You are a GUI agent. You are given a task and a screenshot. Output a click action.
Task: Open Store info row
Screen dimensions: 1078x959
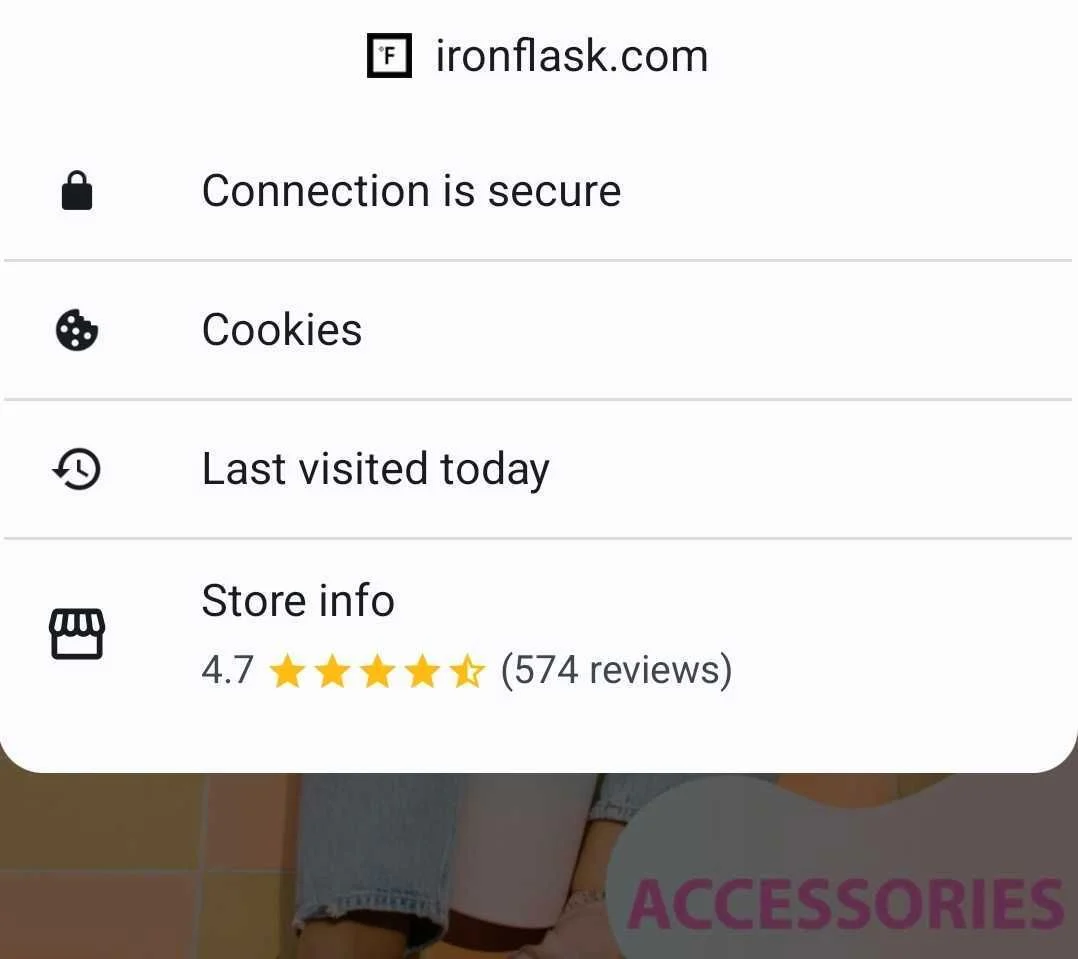(x=539, y=634)
